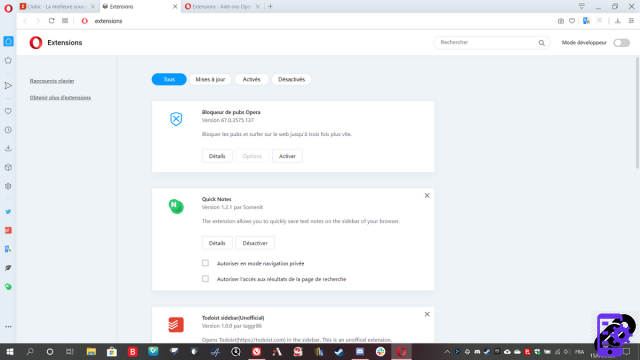Open Microsoft Store from taskbar
Viewport: 640px width, 360px height.
tap(112, 352)
